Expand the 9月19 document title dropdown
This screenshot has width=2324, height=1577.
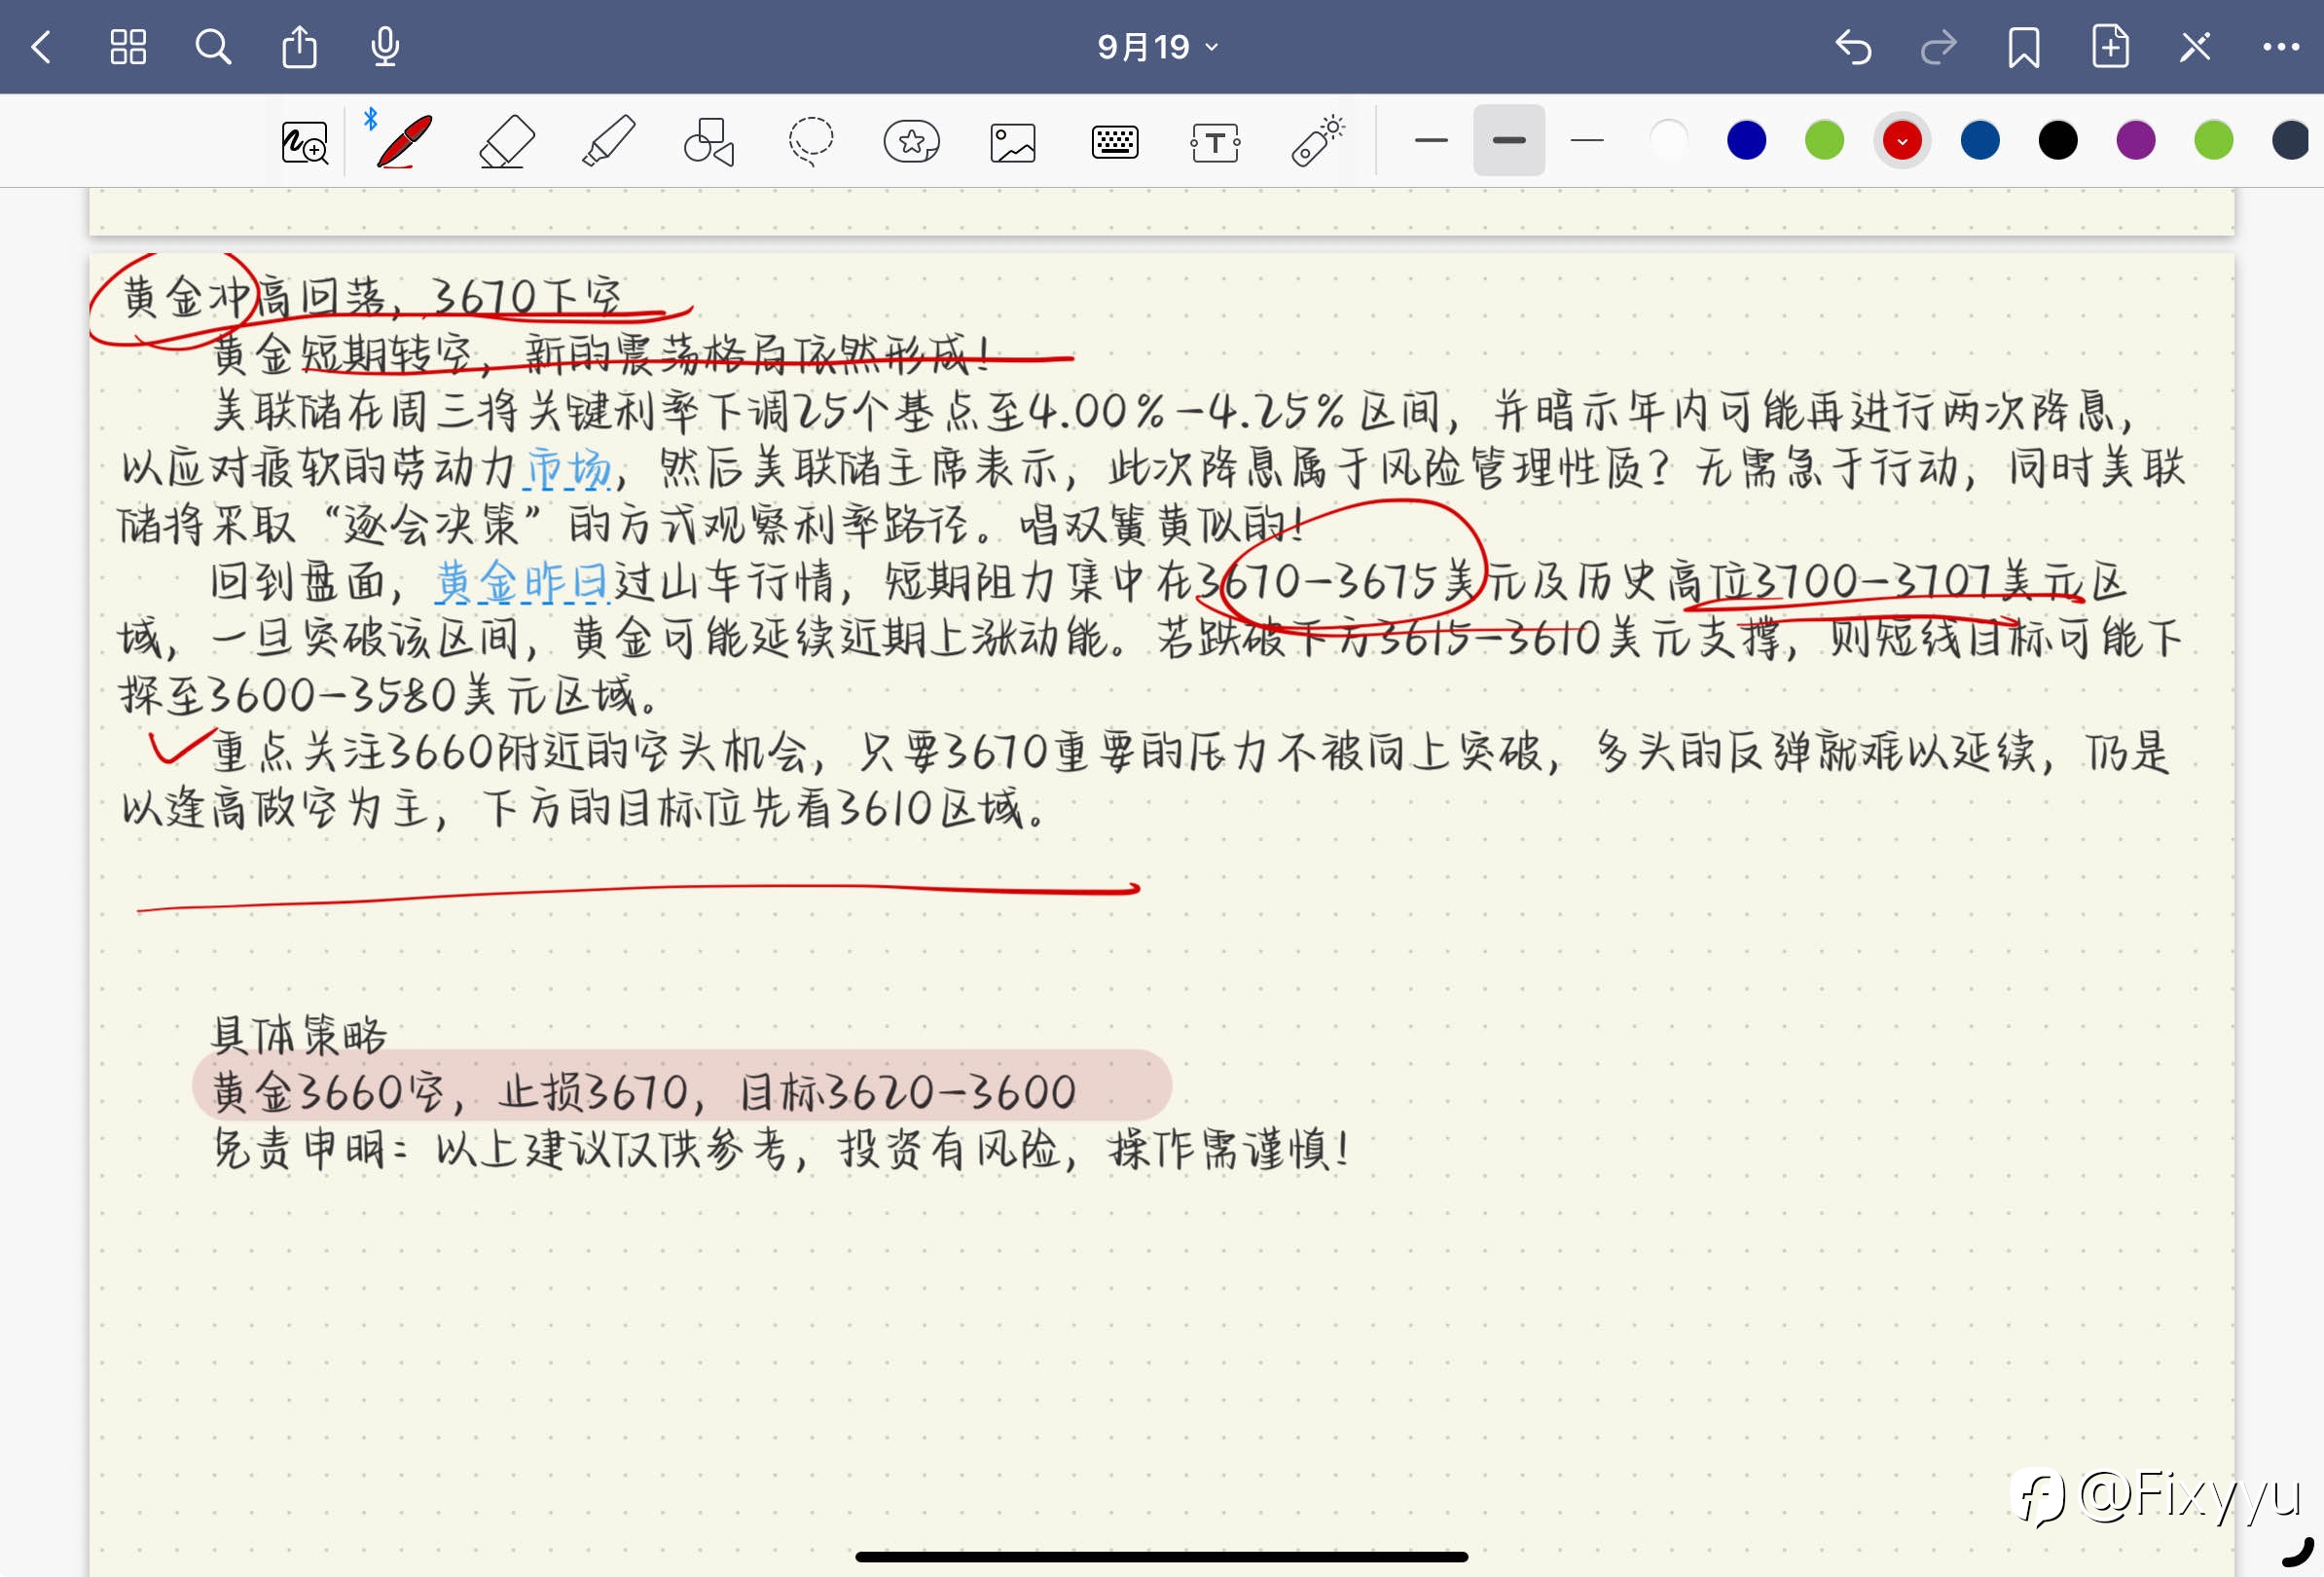point(1158,47)
